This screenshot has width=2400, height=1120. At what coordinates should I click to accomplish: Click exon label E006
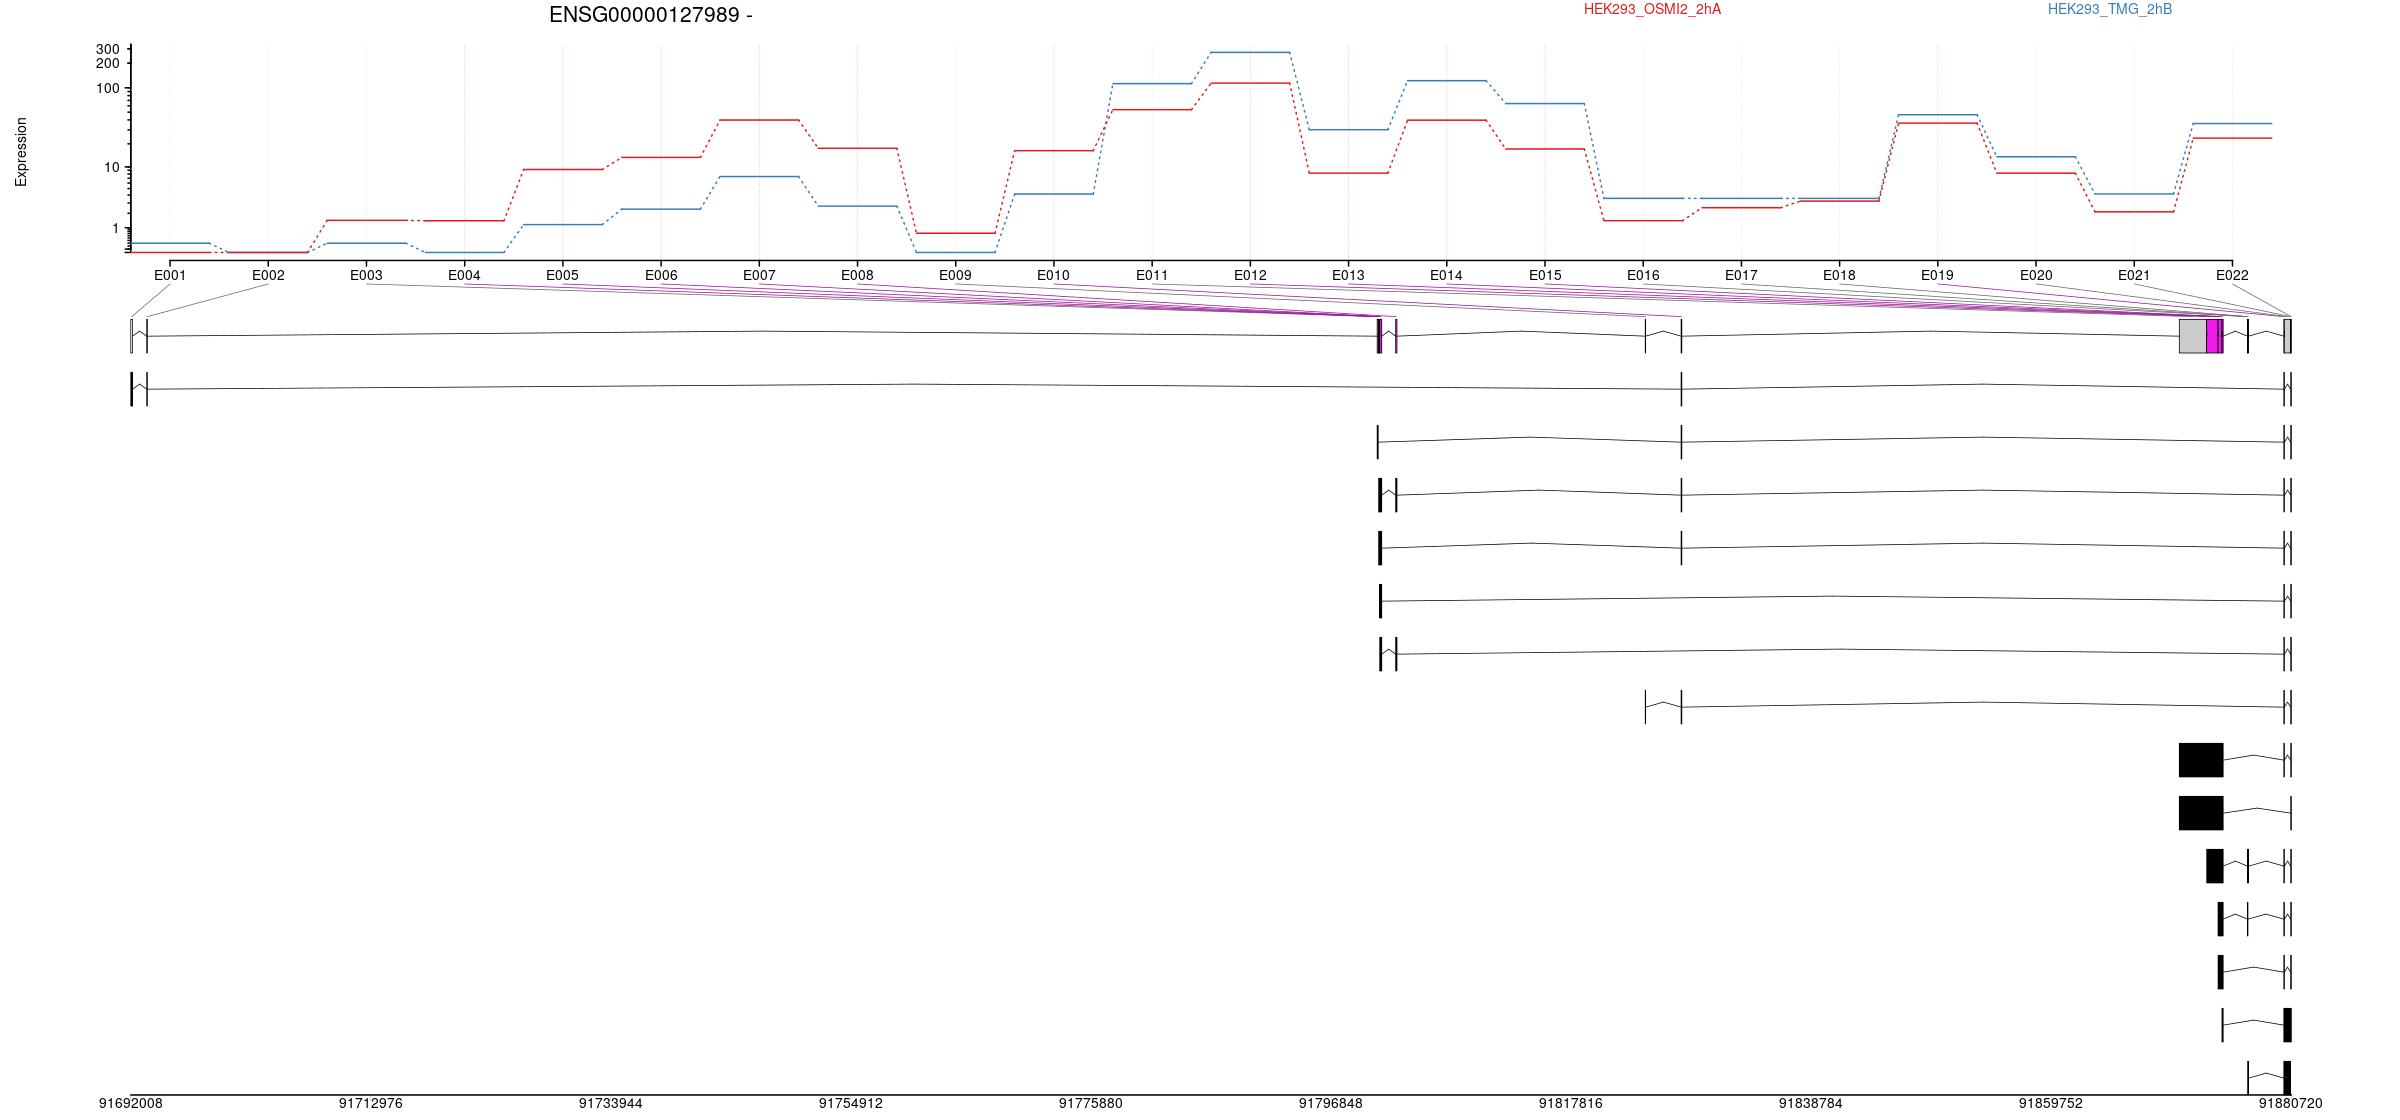661,275
